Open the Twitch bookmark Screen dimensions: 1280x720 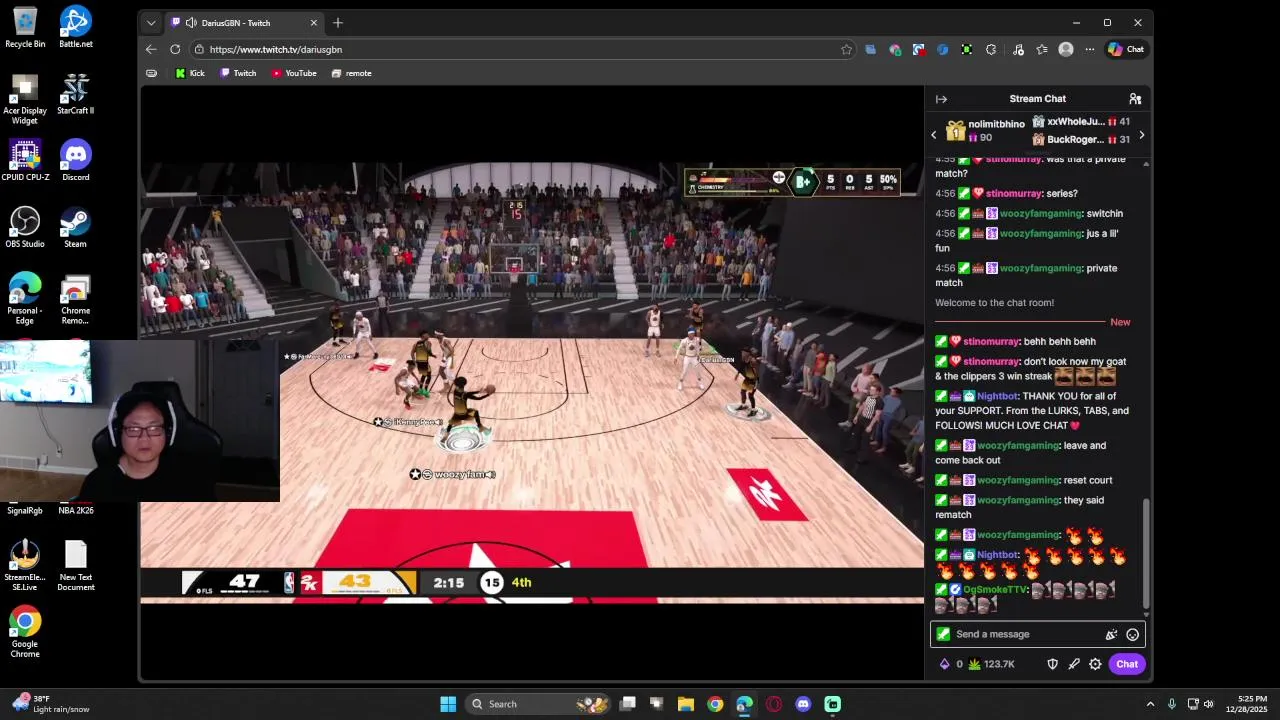click(238, 73)
